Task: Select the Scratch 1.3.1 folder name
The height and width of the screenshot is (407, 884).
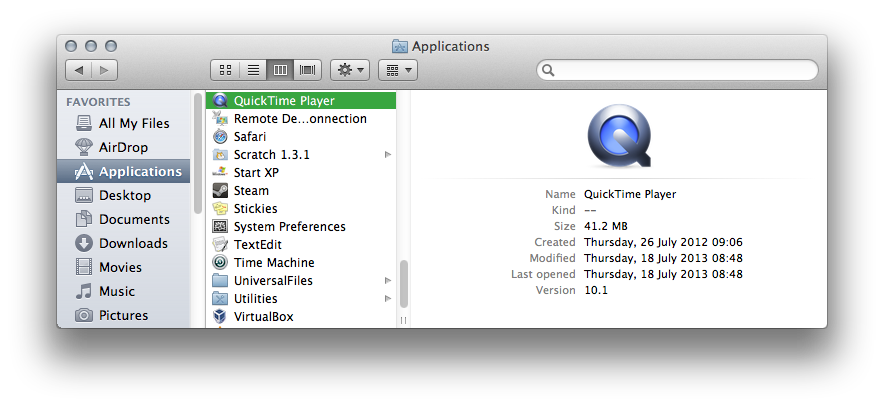Action: point(272,155)
